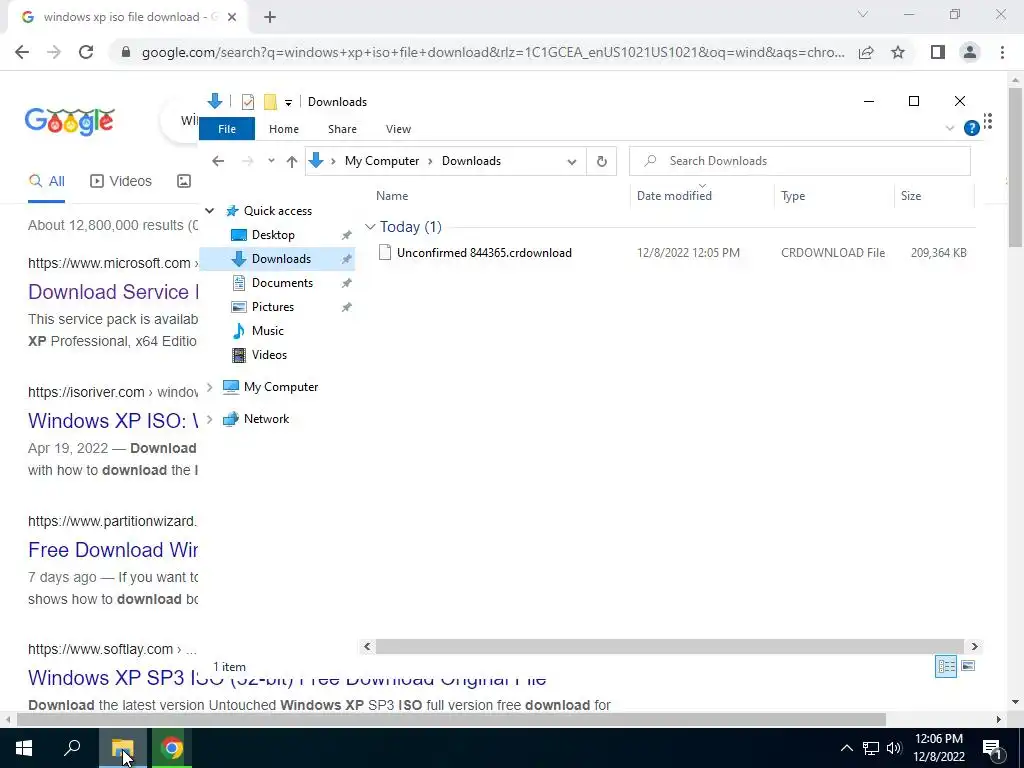The width and height of the screenshot is (1024, 768).
Task: Collapse Quick access tree node
Action: point(210,211)
